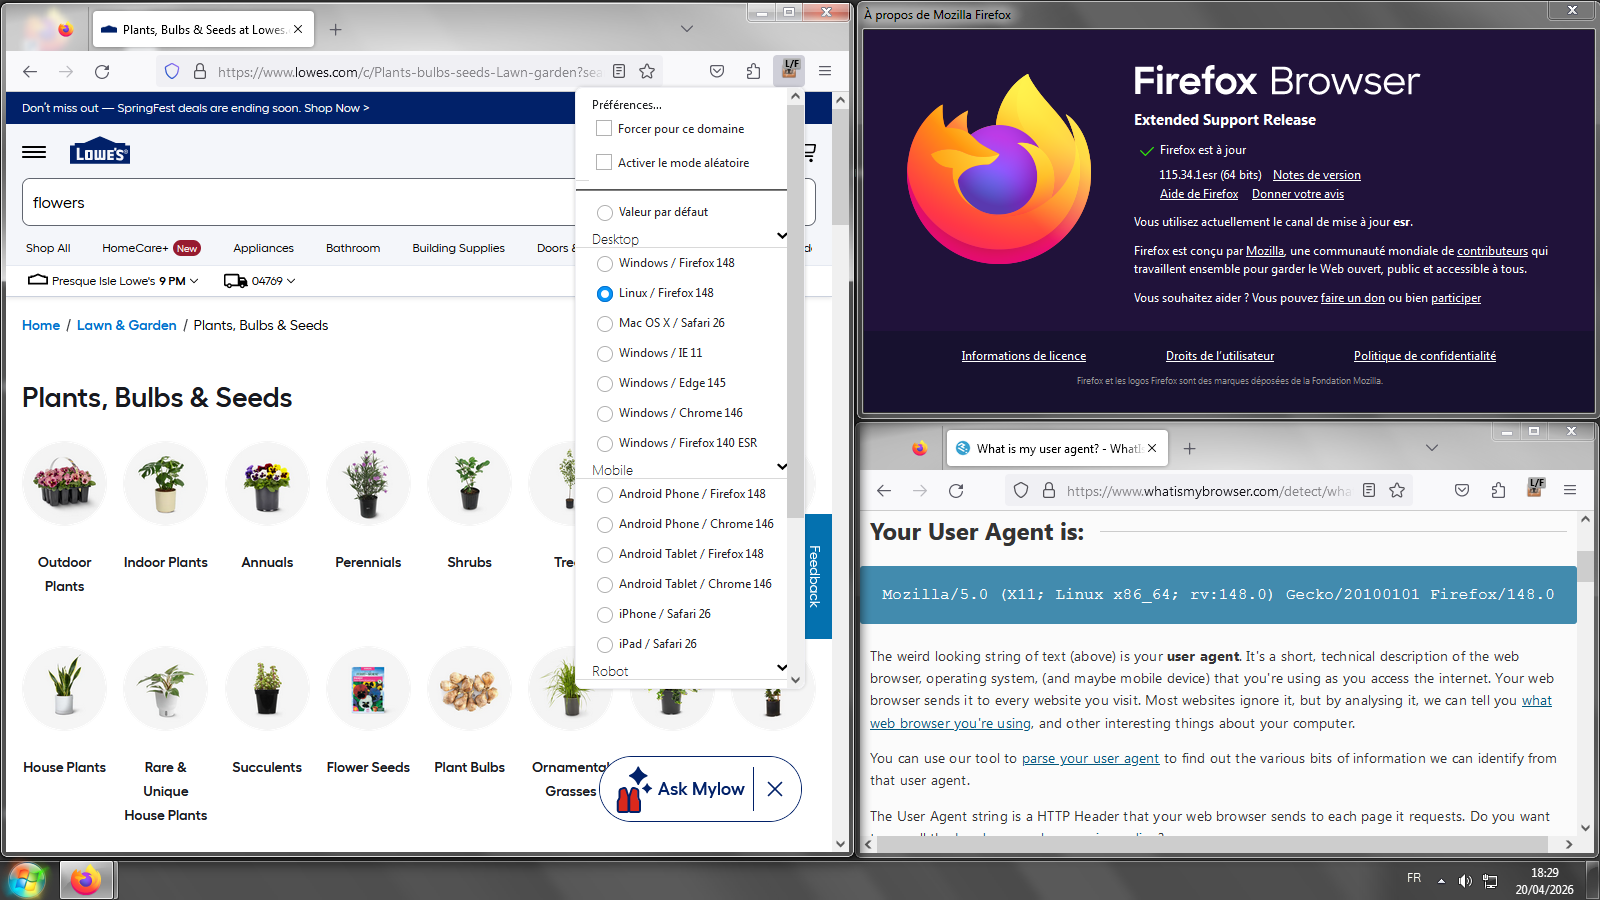Open 'Notes de version' link
The image size is (1600, 900).
click(1317, 175)
